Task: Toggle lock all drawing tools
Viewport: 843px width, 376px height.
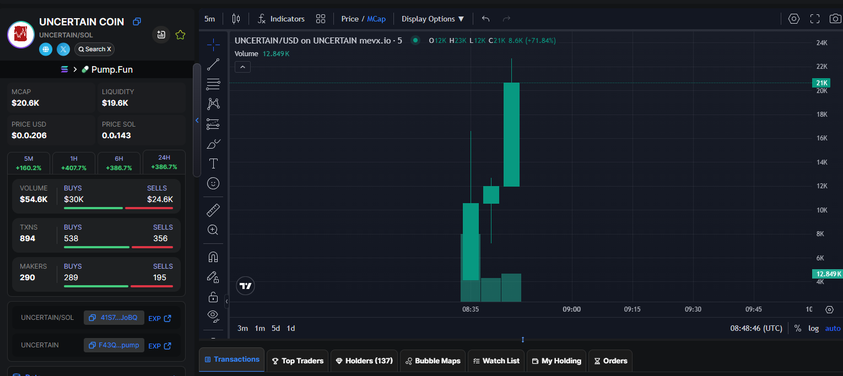Action: pos(213,296)
